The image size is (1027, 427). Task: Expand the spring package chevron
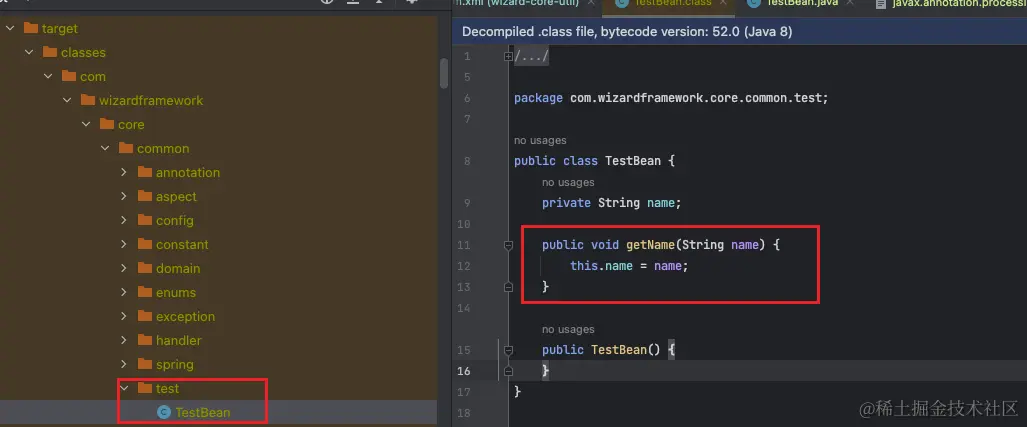pyautogui.click(x=124, y=364)
